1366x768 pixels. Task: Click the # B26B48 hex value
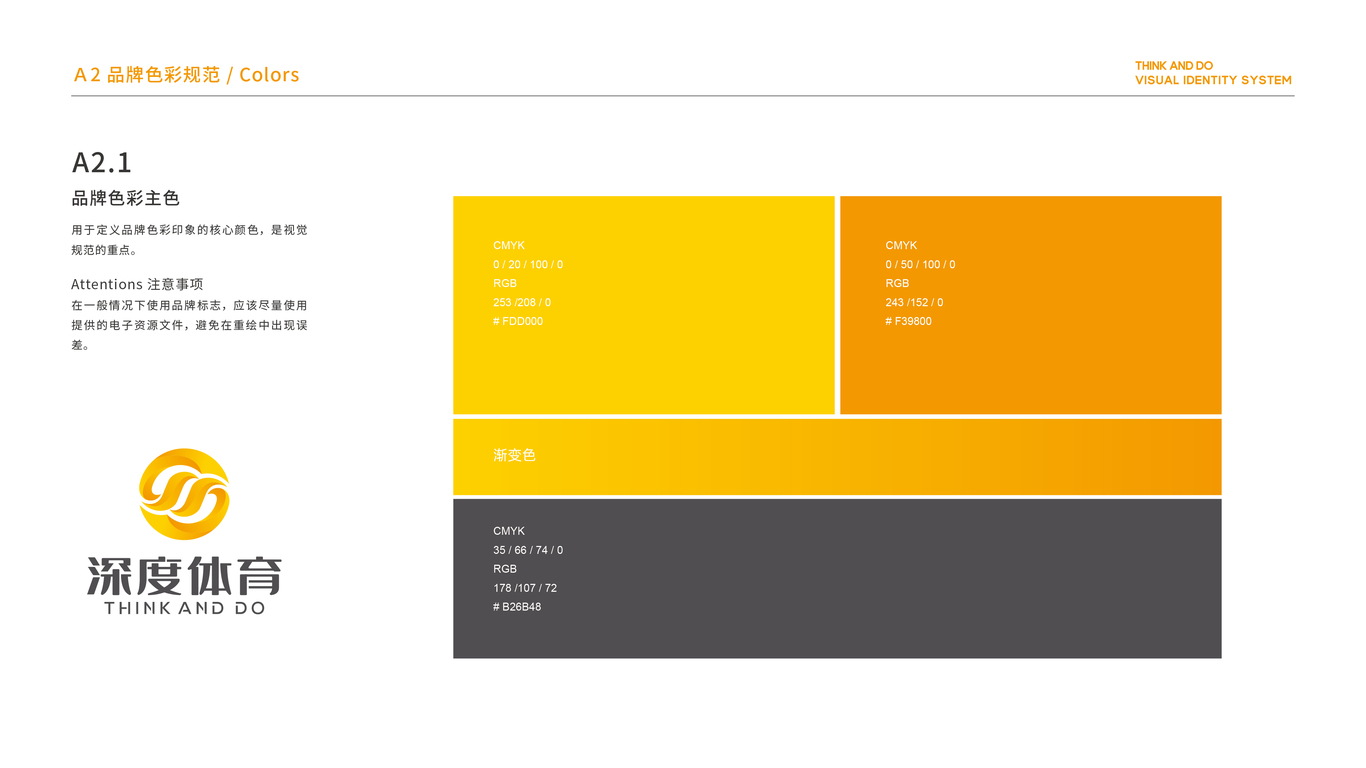coord(517,607)
